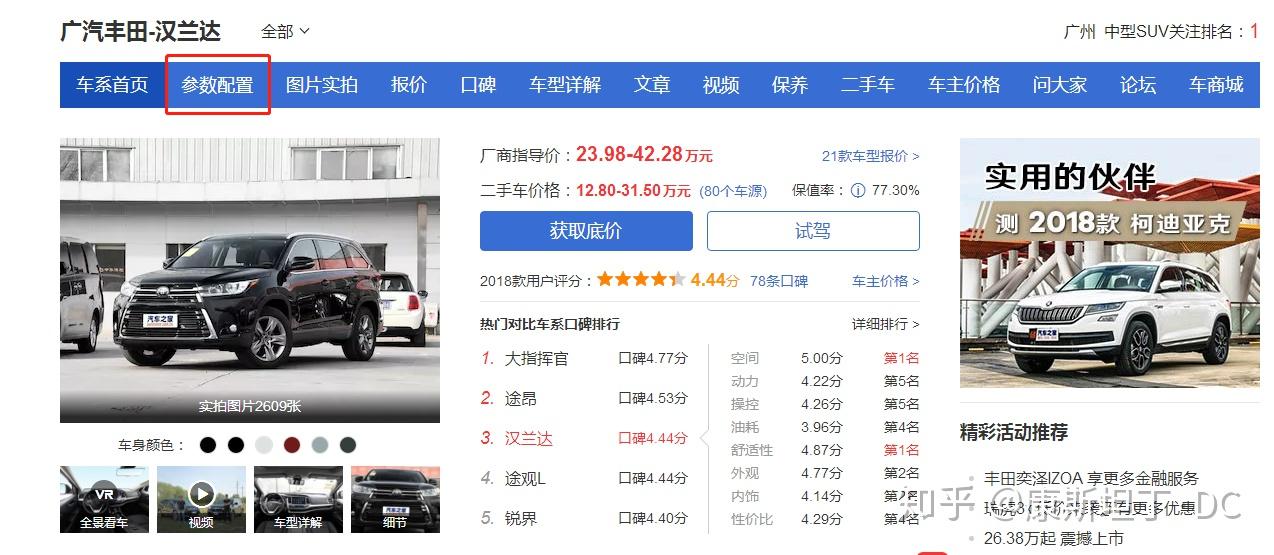Switch to 图片实拍 tab
Screen dimensions: 1274x555
pyautogui.click(x=322, y=85)
